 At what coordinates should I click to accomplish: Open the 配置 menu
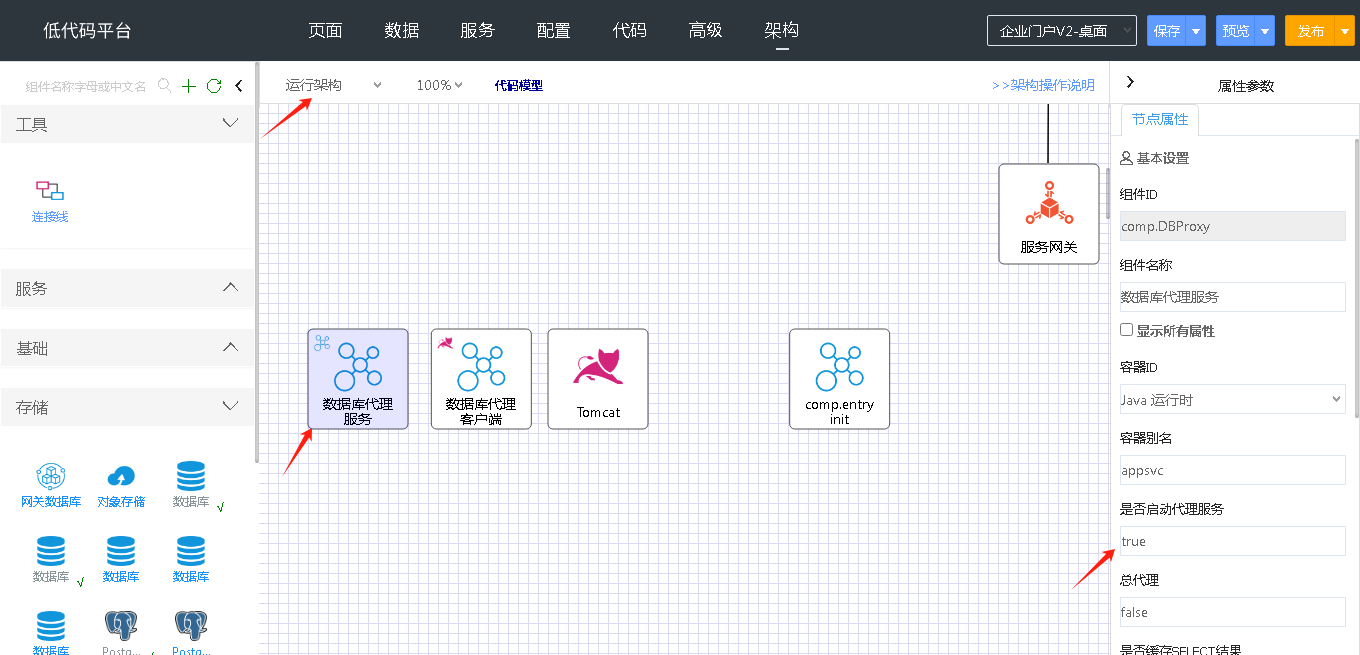553,30
